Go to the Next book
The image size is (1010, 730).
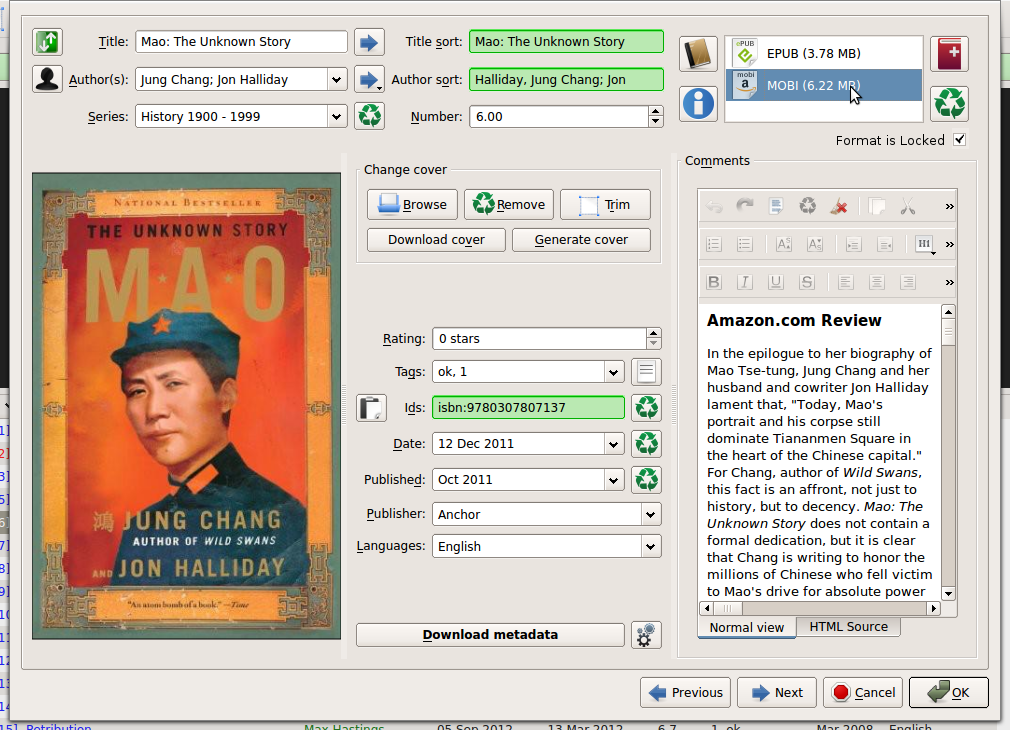click(777, 693)
